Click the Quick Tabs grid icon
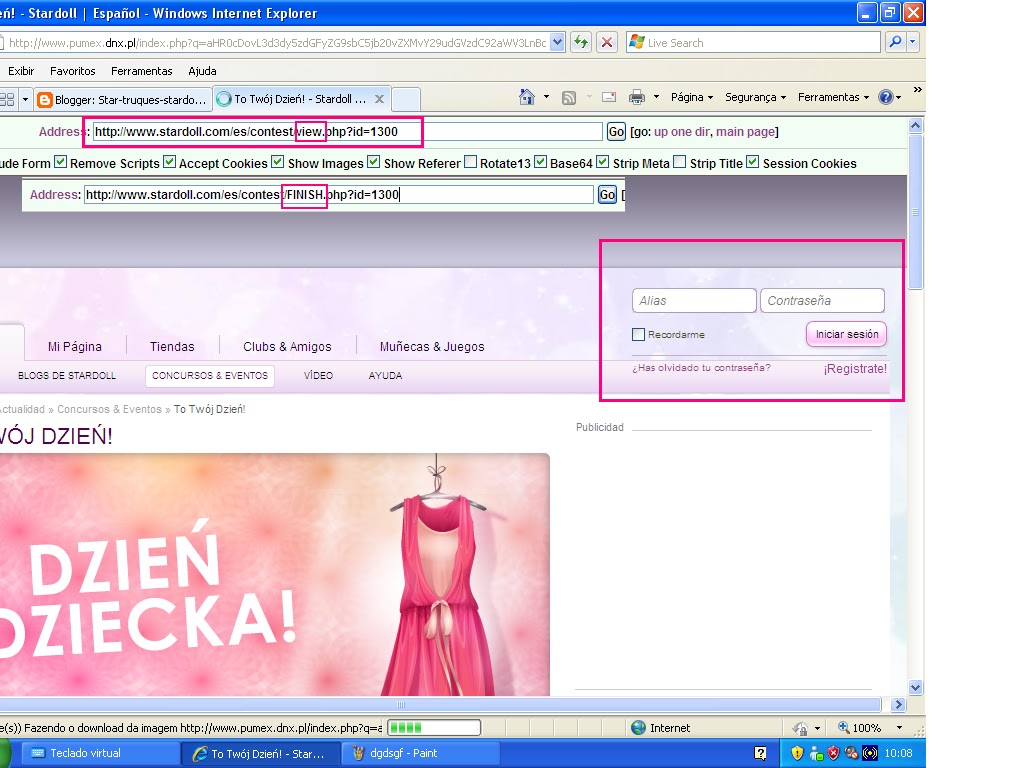Image resolution: width=1024 pixels, height=768 pixels. click(x=7, y=99)
